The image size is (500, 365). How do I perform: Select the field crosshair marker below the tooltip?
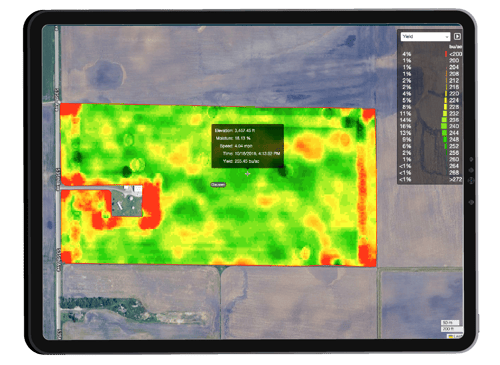[x=247, y=173]
